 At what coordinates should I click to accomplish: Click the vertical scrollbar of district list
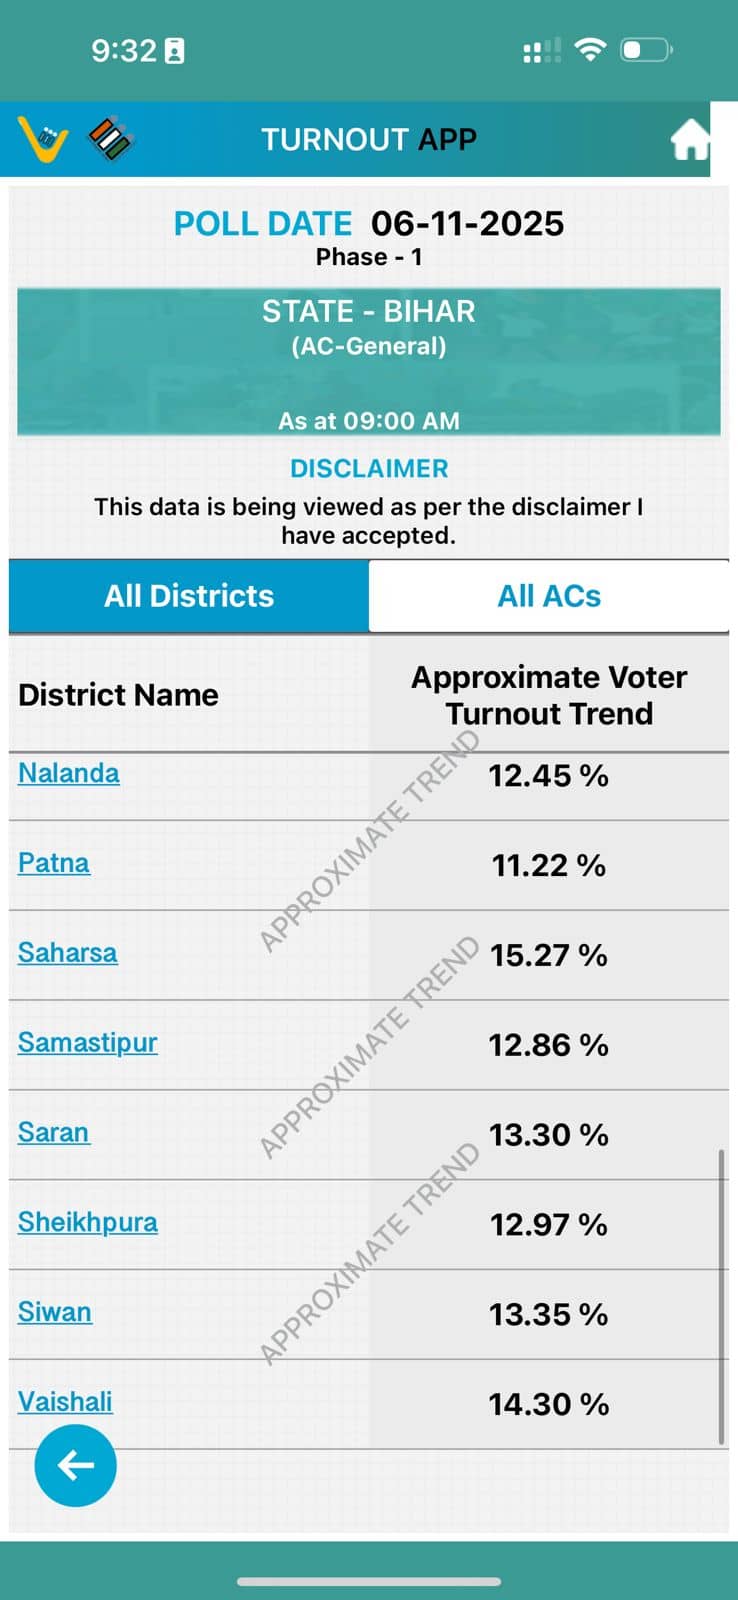click(x=721, y=1296)
